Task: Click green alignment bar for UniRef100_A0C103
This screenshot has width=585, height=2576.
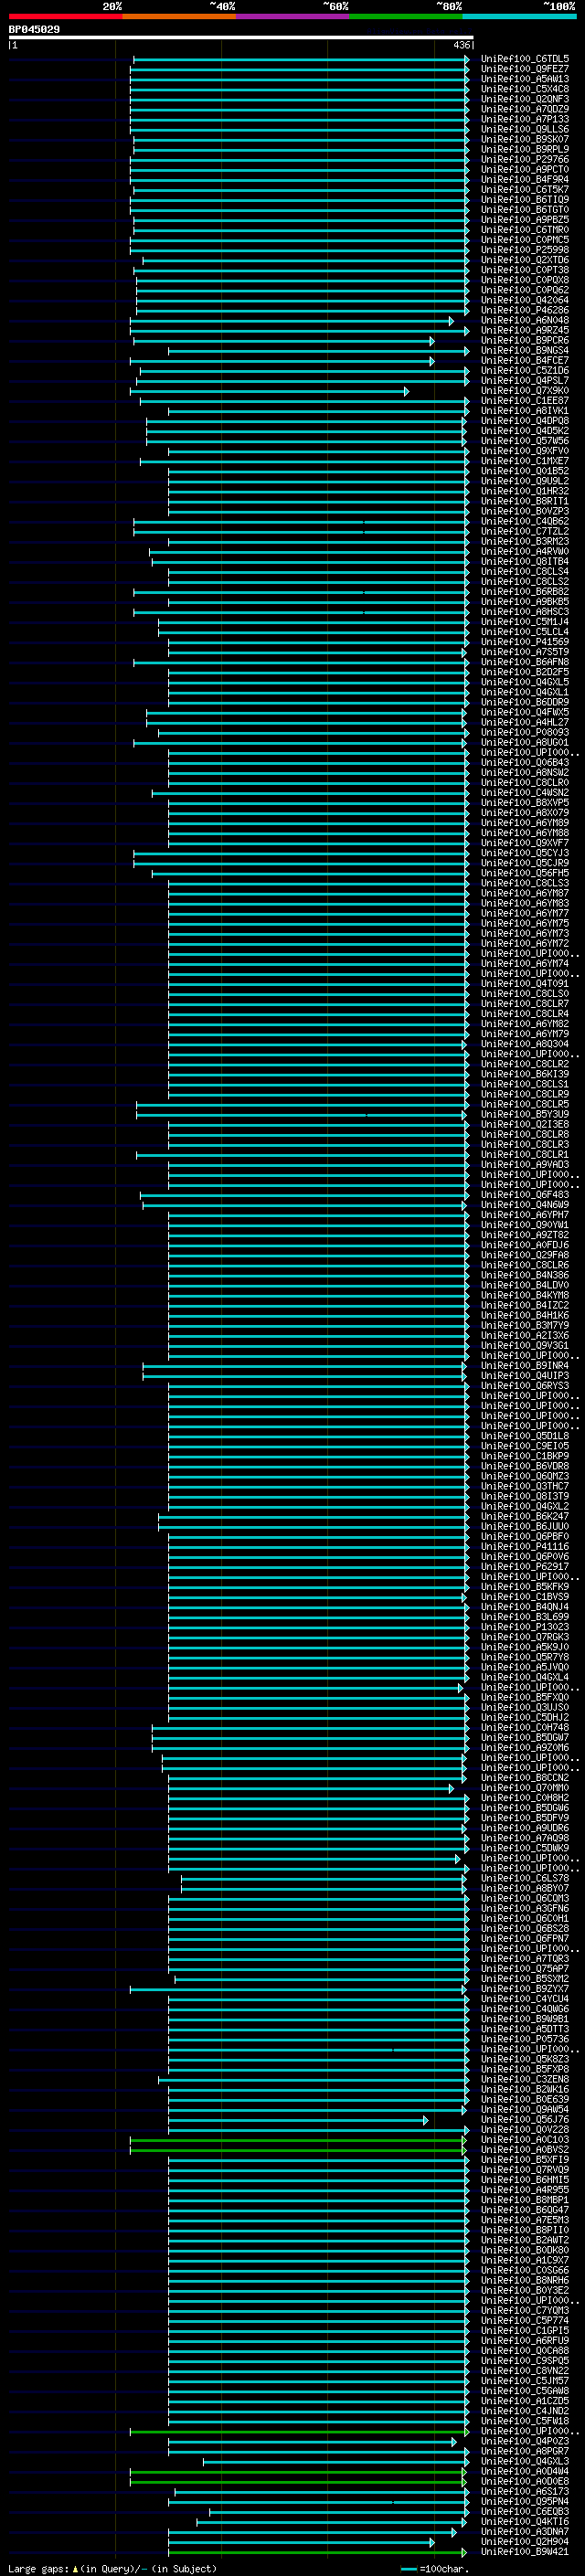Action: [x=298, y=2141]
